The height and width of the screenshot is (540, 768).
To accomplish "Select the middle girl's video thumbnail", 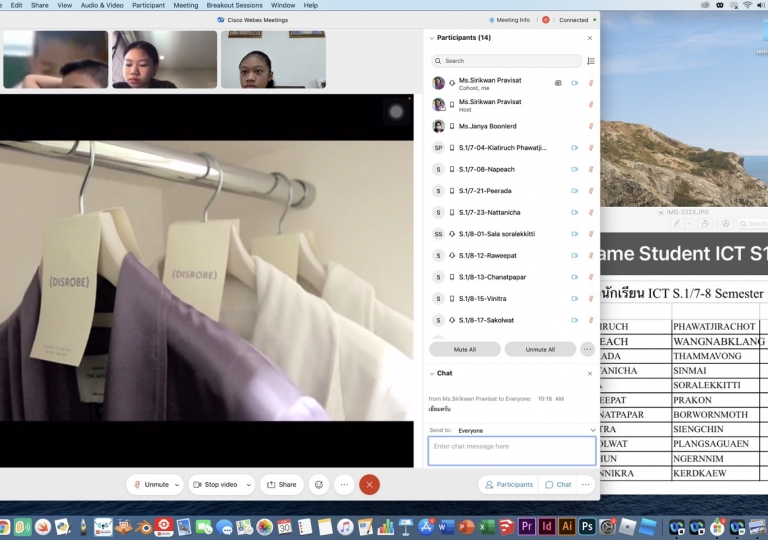I will [165, 59].
